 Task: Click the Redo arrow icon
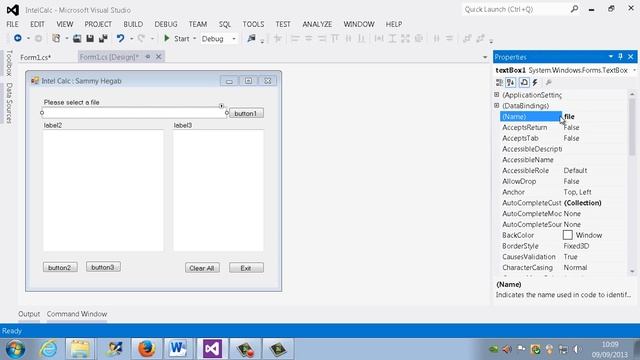[141, 38]
